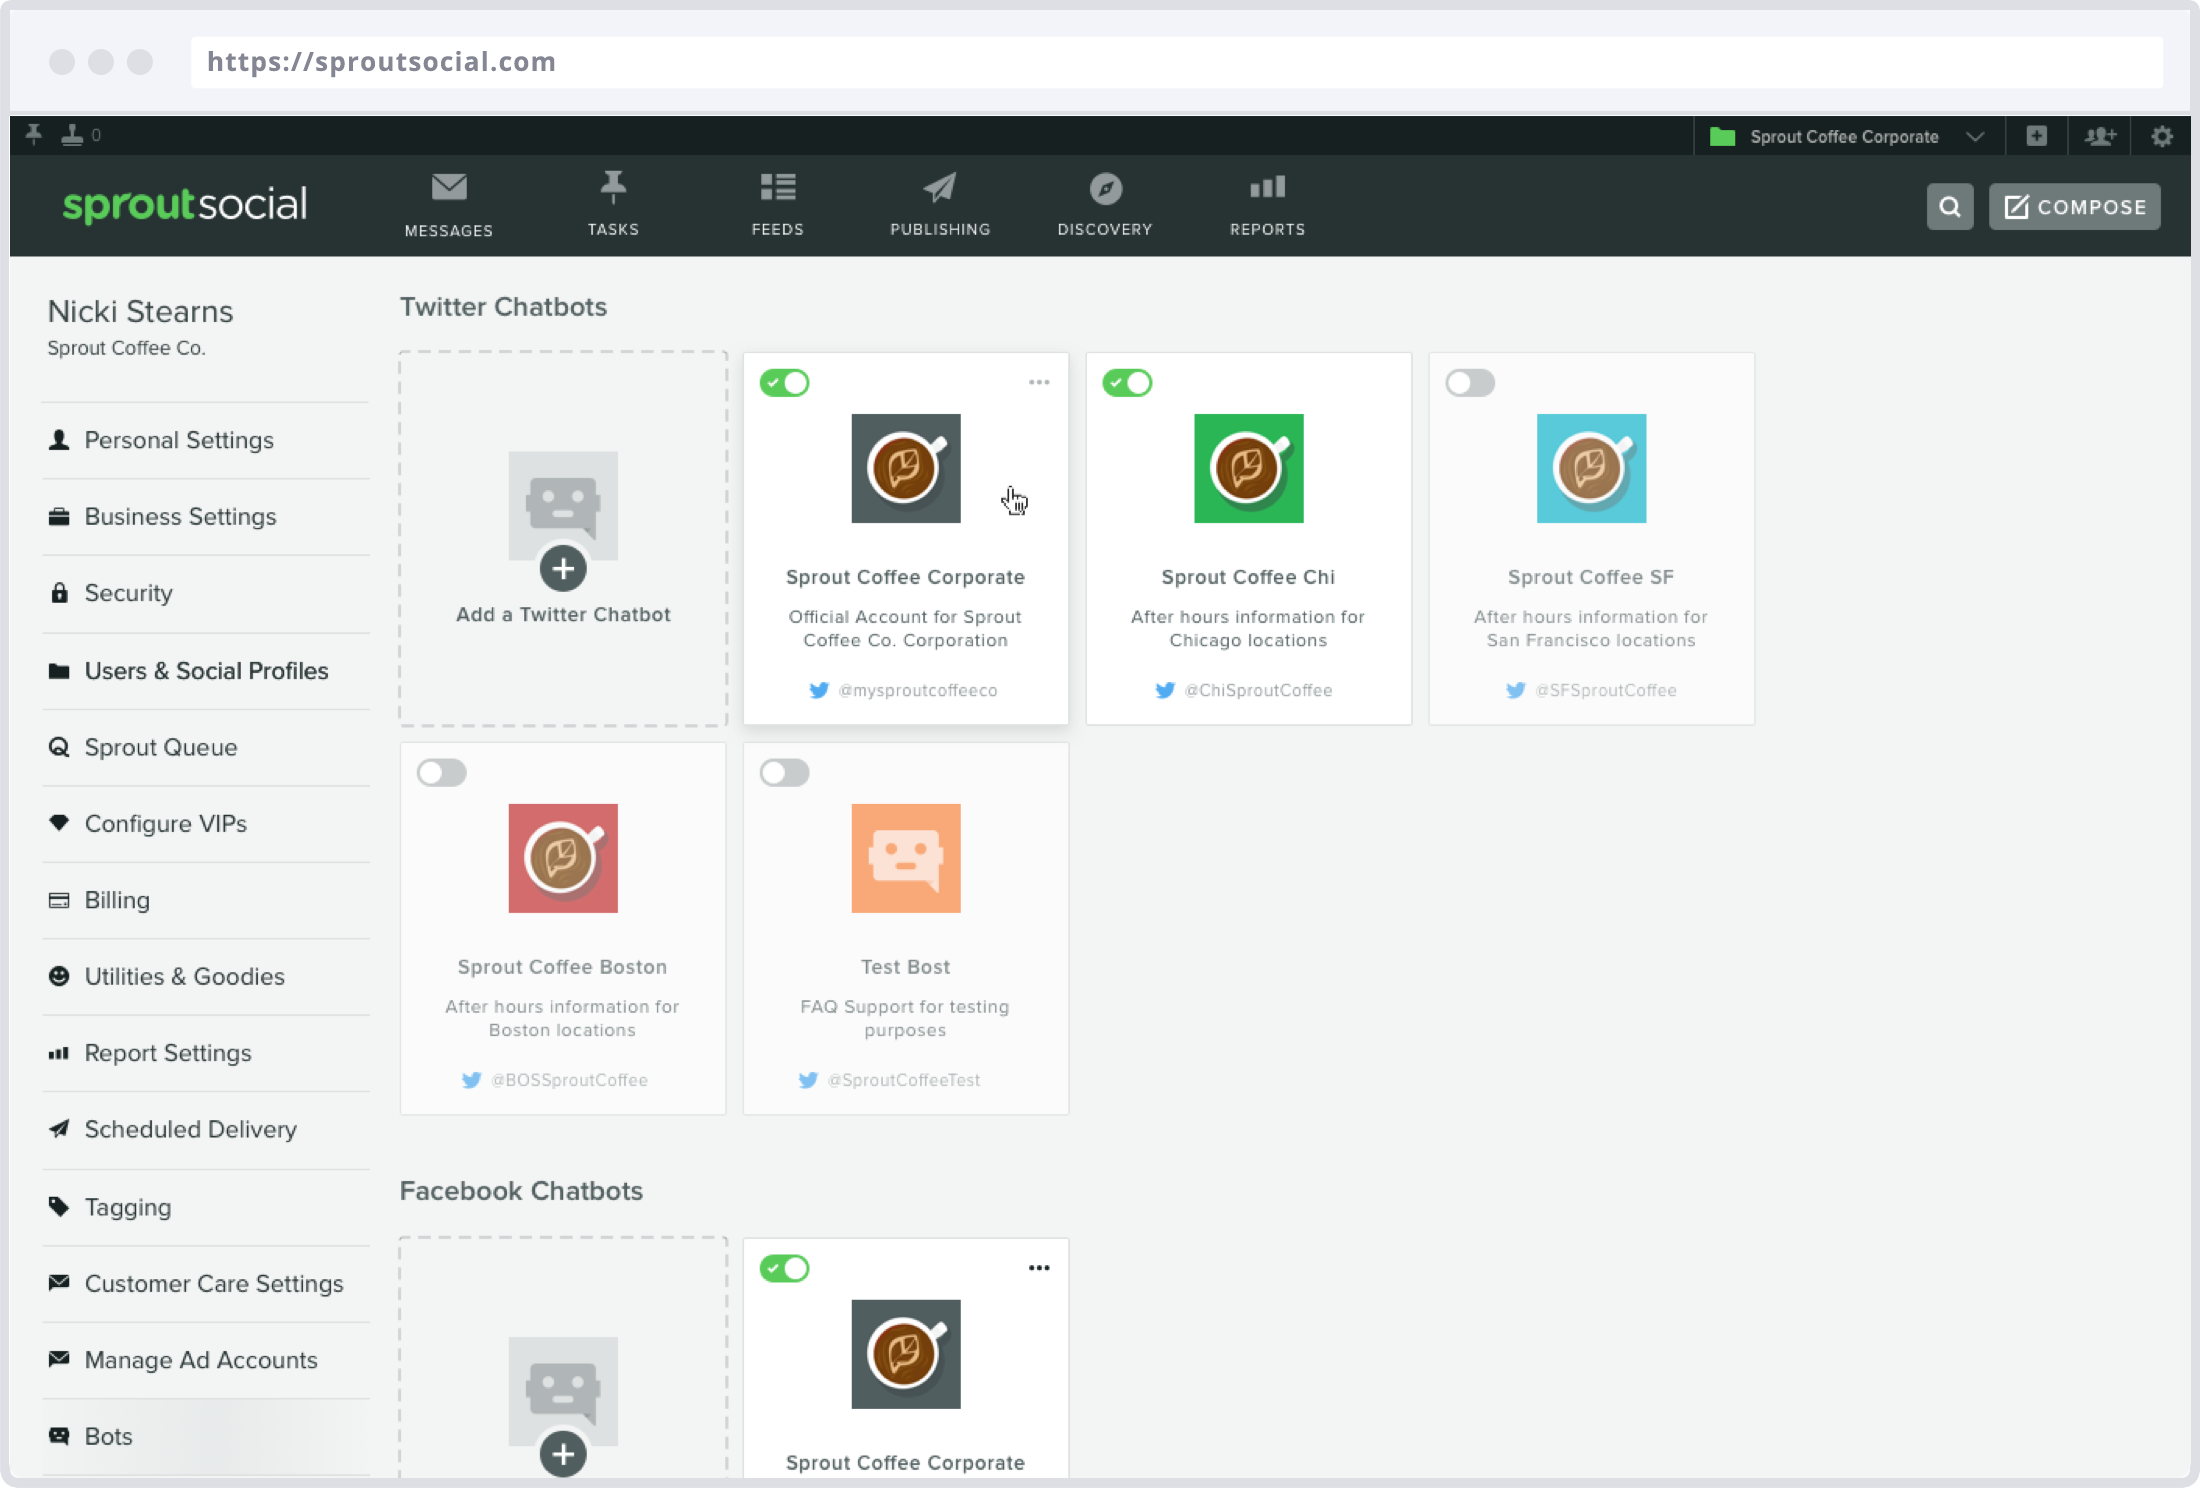Click the Sprout Coffee Boston red avatar
The width and height of the screenshot is (2200, 1488).
pos(563,858)
